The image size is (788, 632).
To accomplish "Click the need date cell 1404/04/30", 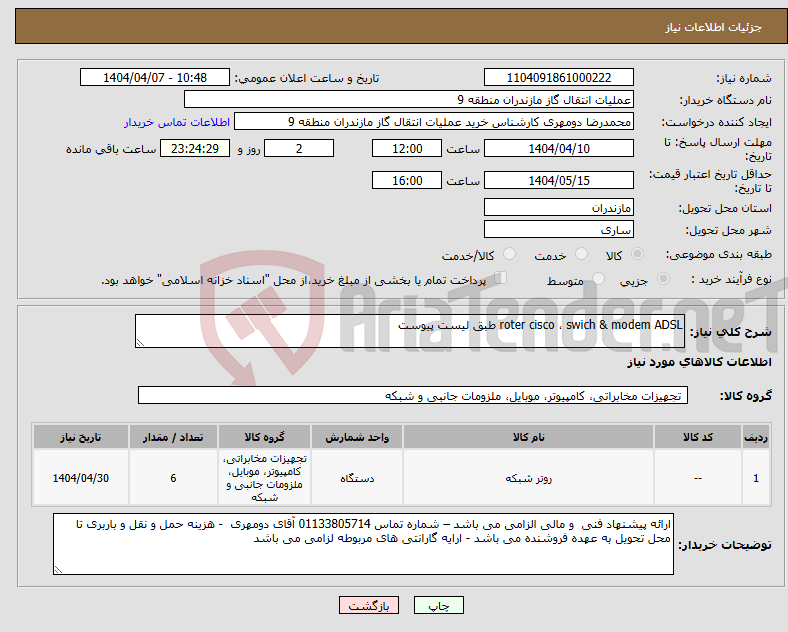I will pyautogui.click(x=81, y=478).
